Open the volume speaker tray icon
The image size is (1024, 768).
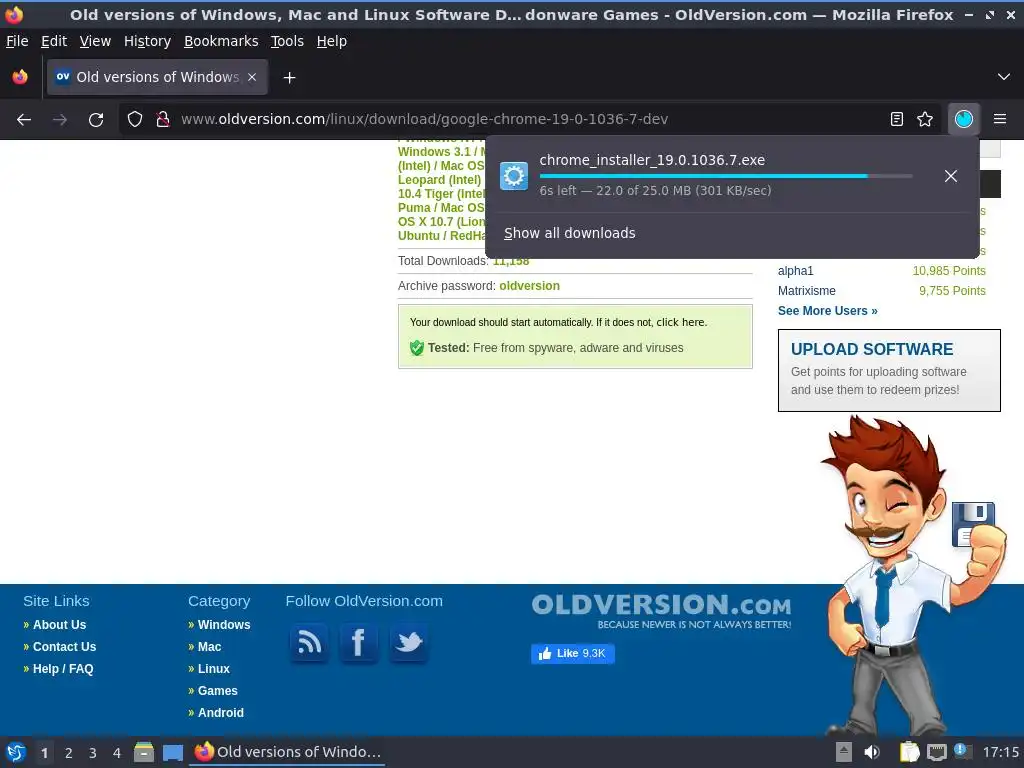[872, 752]
